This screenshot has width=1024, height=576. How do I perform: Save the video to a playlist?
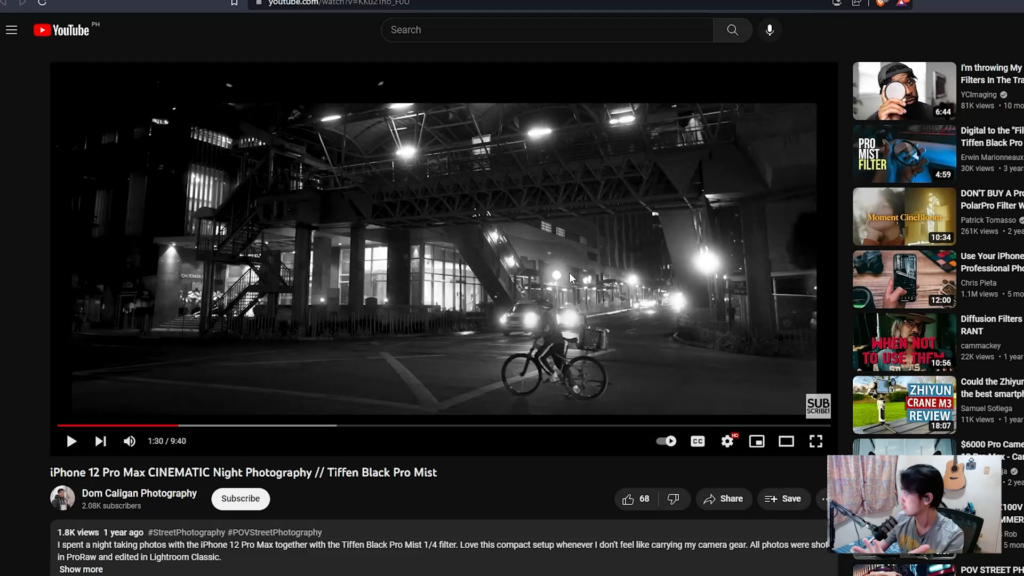pyautogui.click(x=783, y=499)
